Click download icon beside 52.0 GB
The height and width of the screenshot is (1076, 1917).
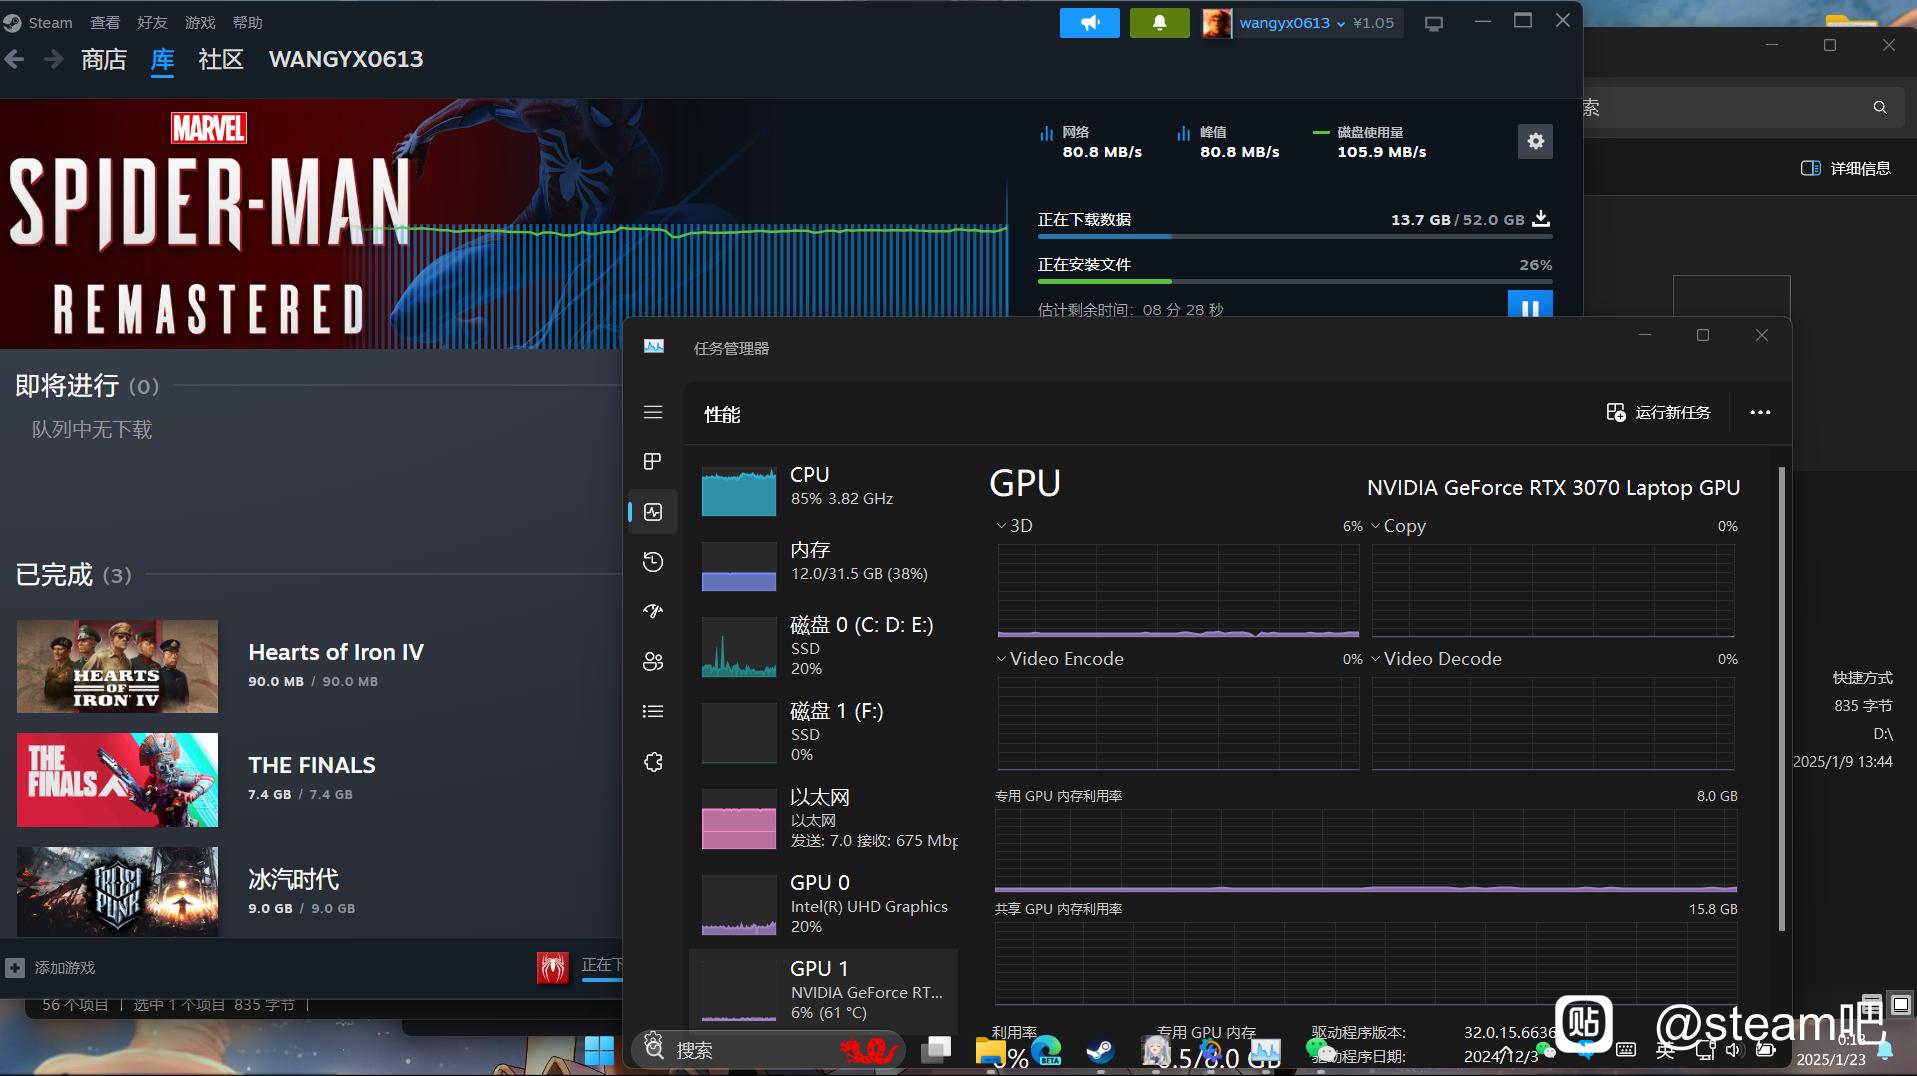tap(1541, 218)
